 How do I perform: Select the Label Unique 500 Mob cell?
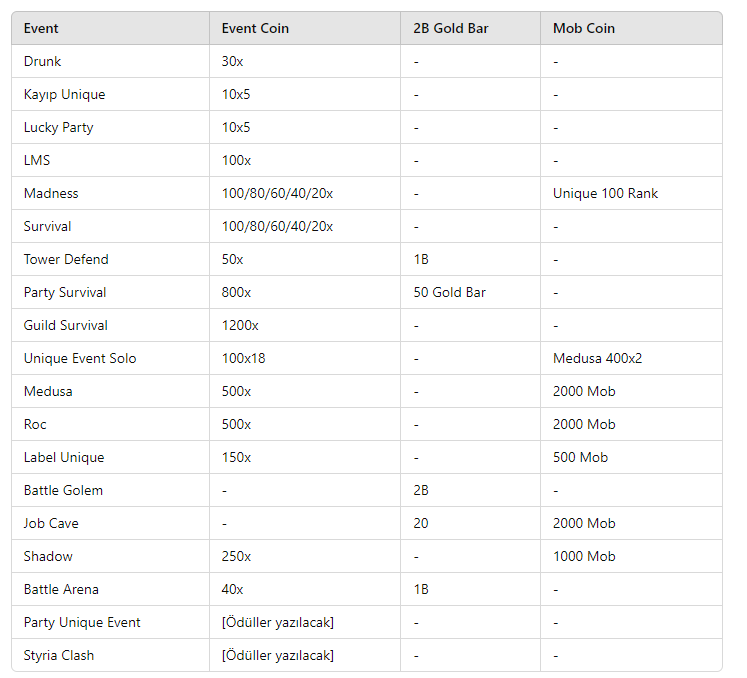click(580, 457)
